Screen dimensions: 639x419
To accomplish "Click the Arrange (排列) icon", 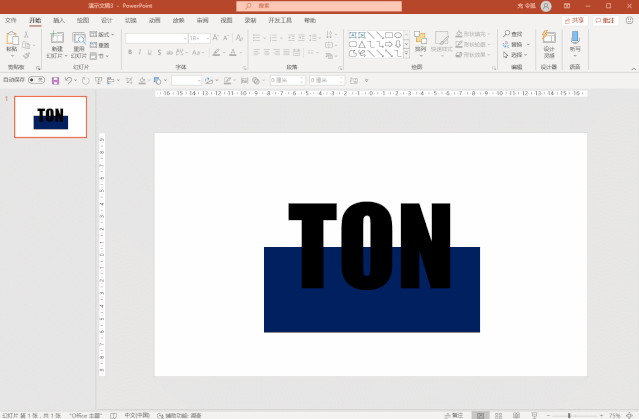I will 420,38.
